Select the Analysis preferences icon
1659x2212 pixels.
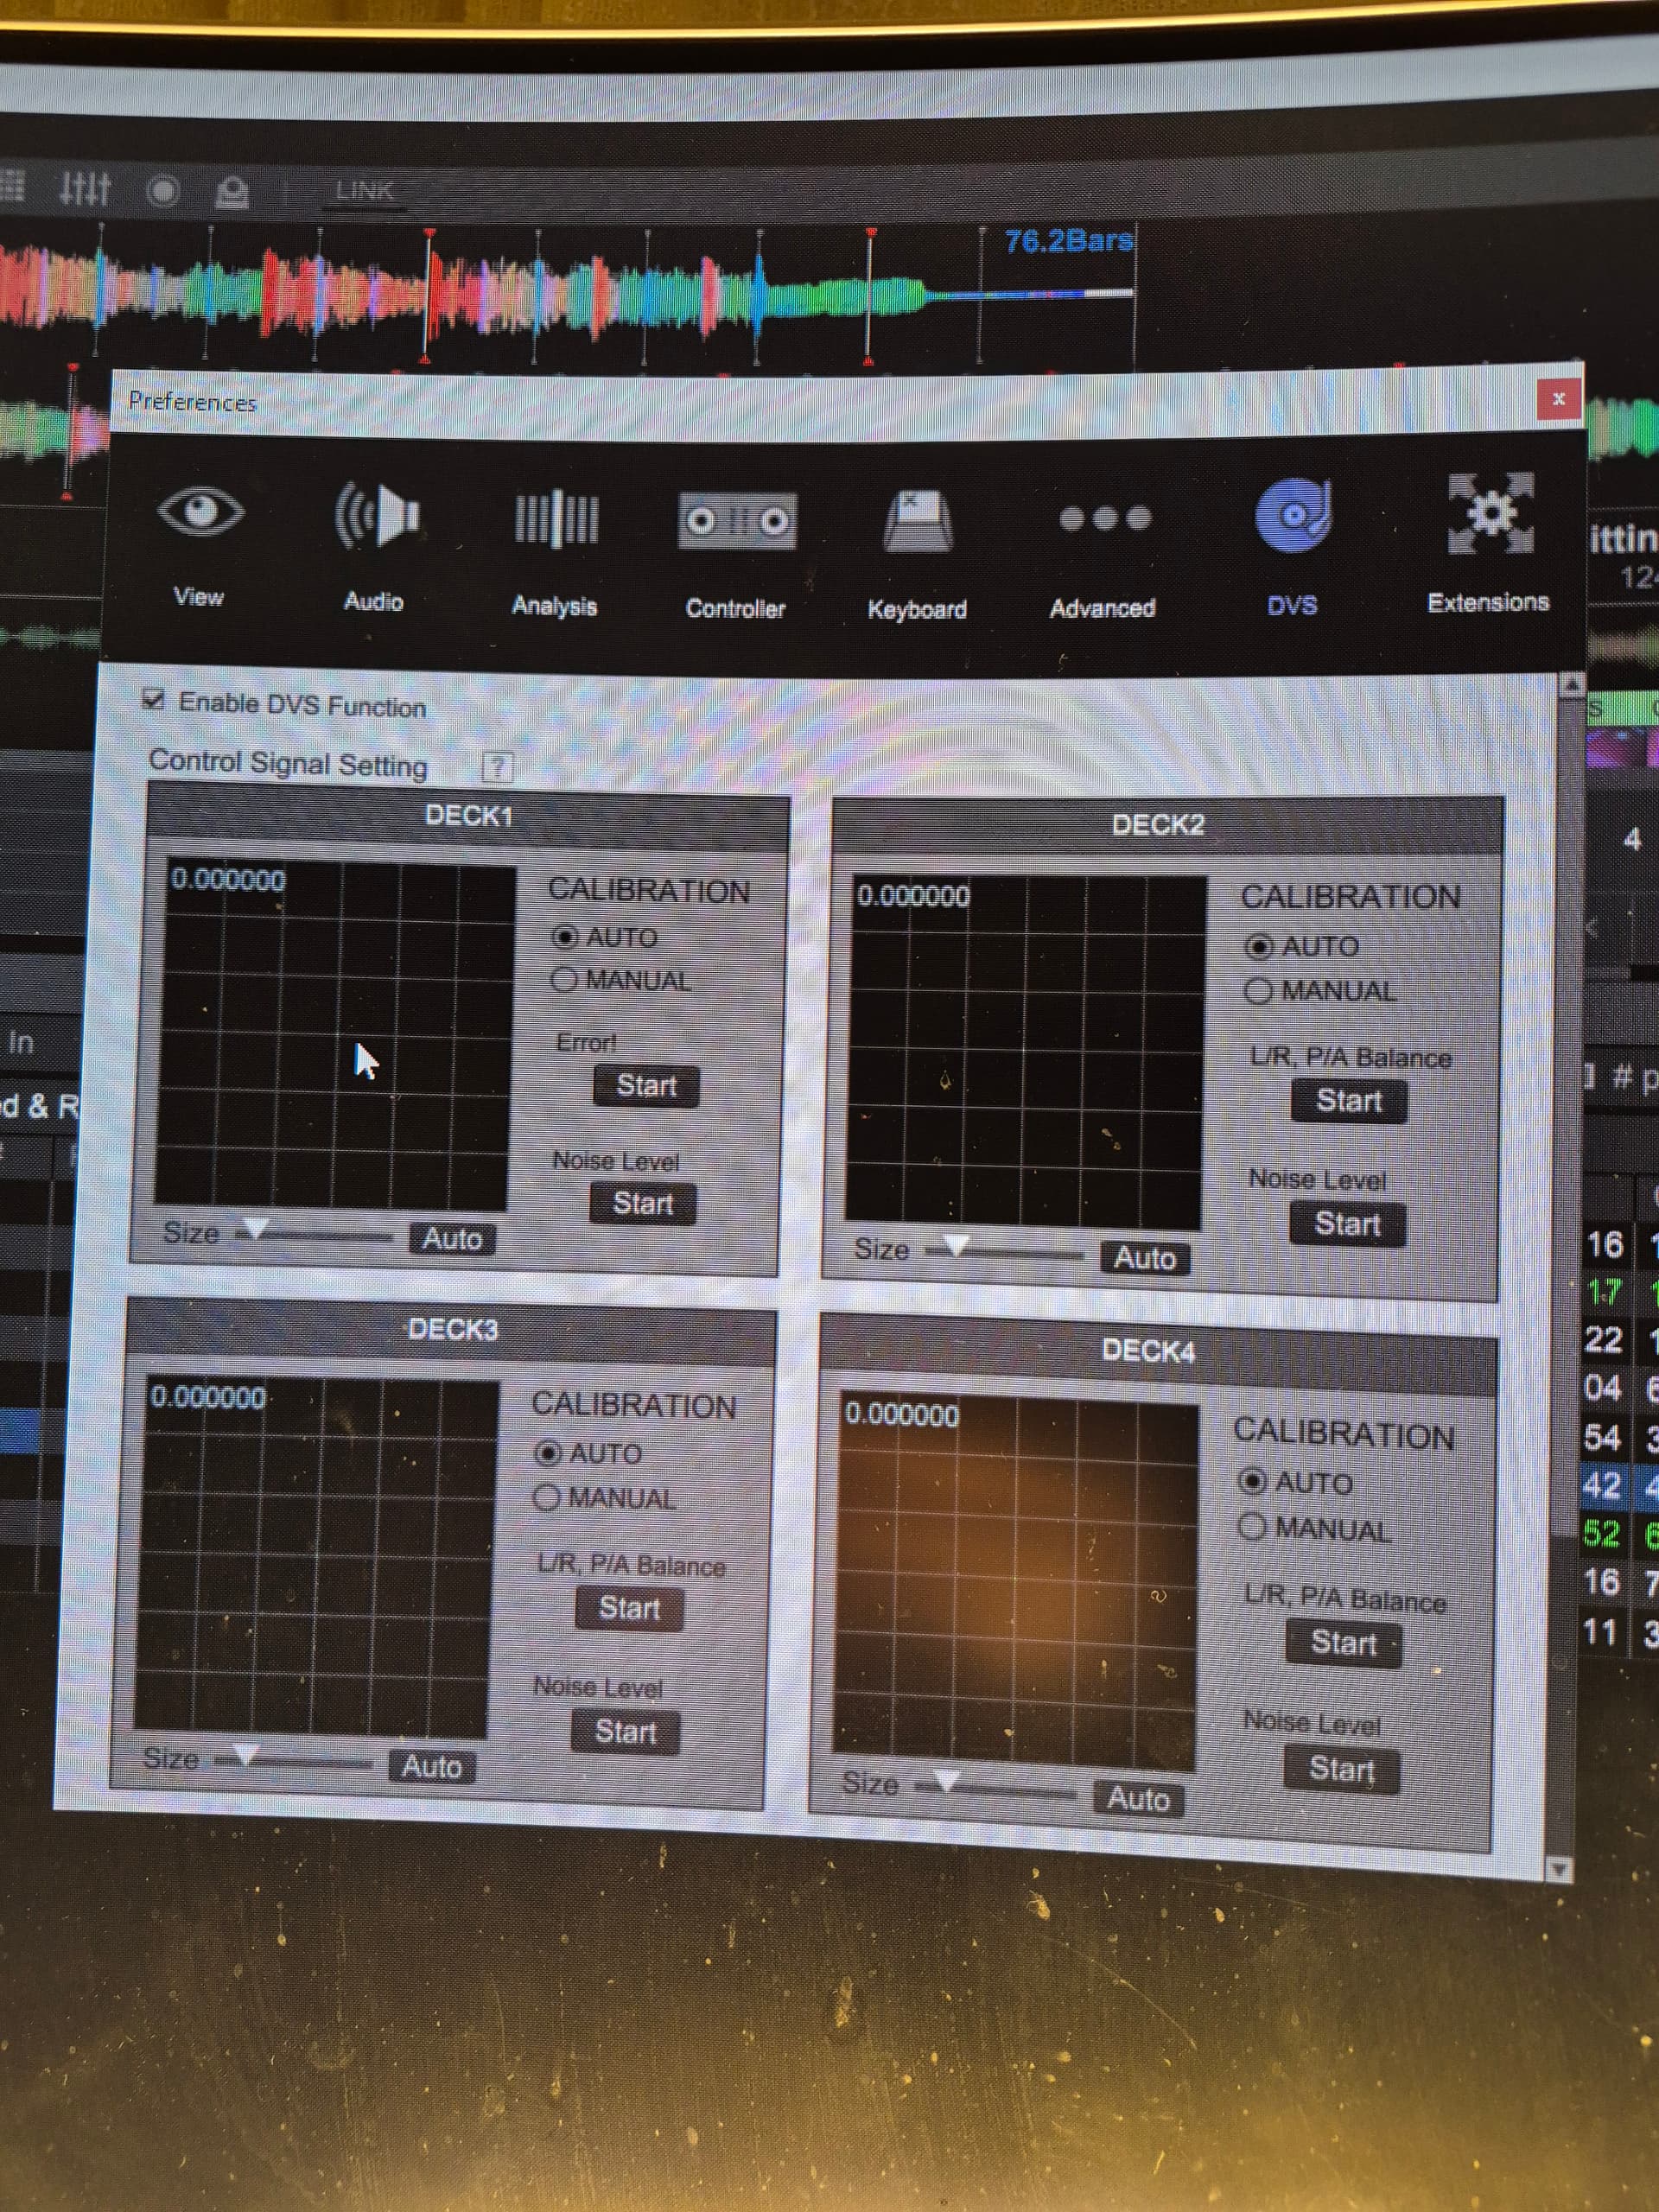coord(556,520)
